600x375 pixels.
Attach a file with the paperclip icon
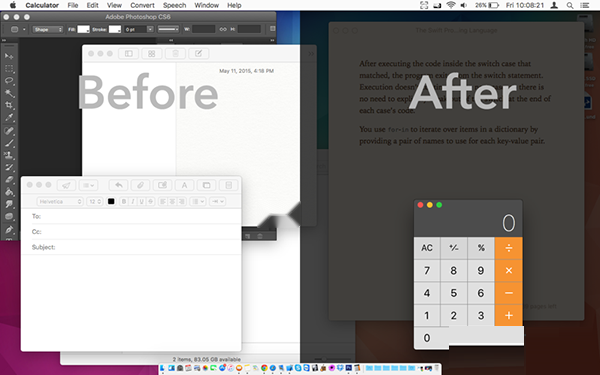coord(140,185)
